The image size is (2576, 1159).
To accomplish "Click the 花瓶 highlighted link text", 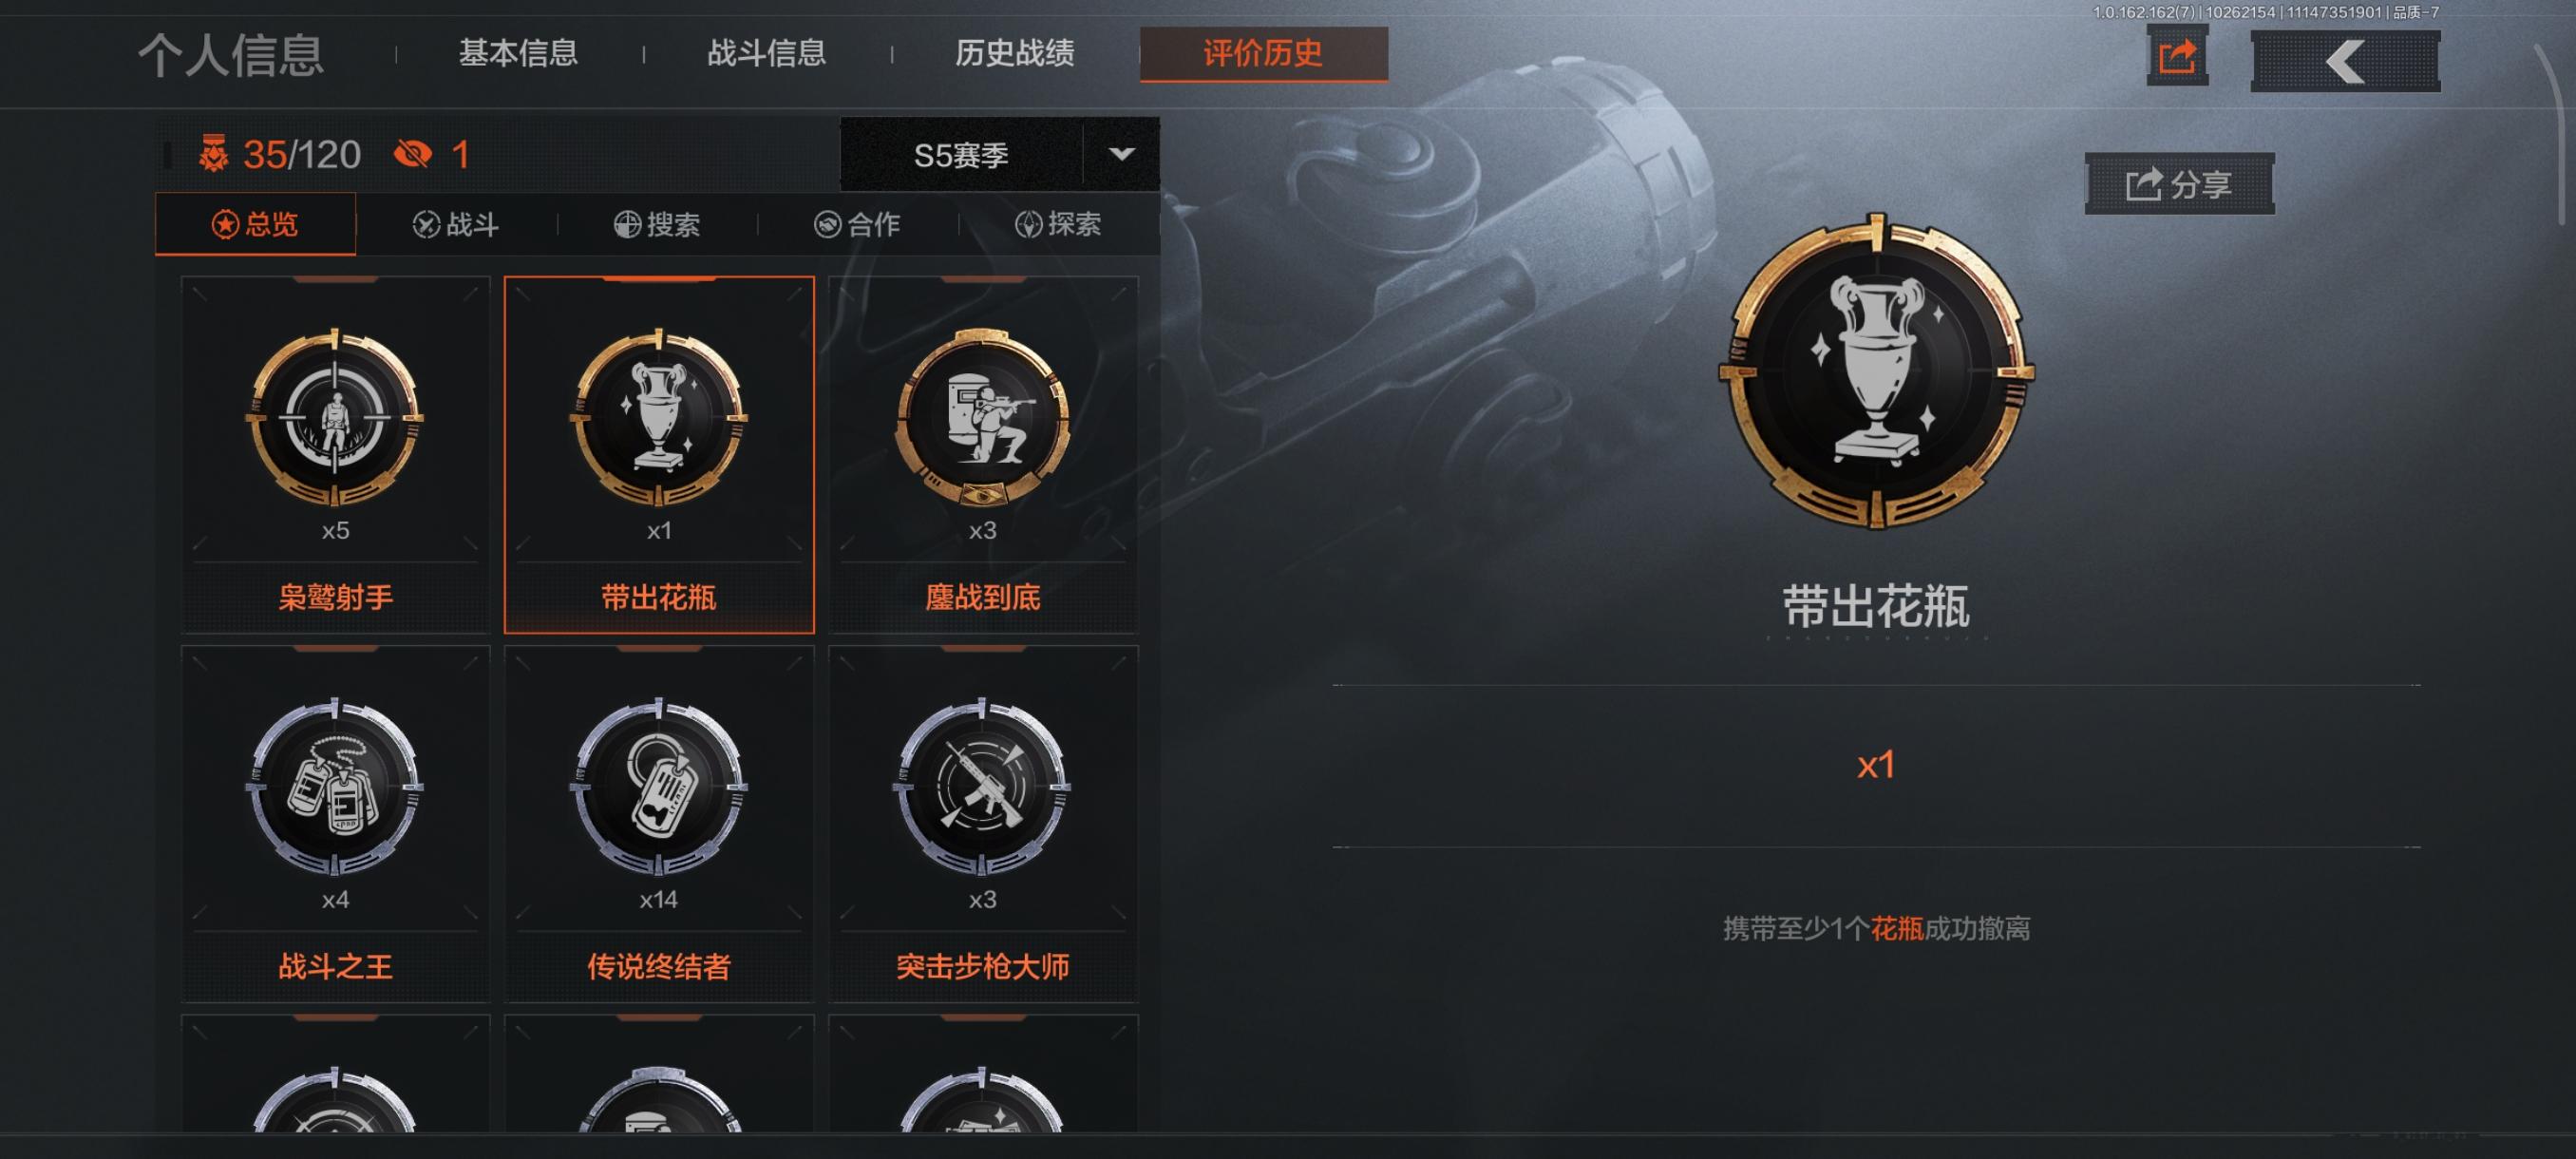I will point(1897,929).
